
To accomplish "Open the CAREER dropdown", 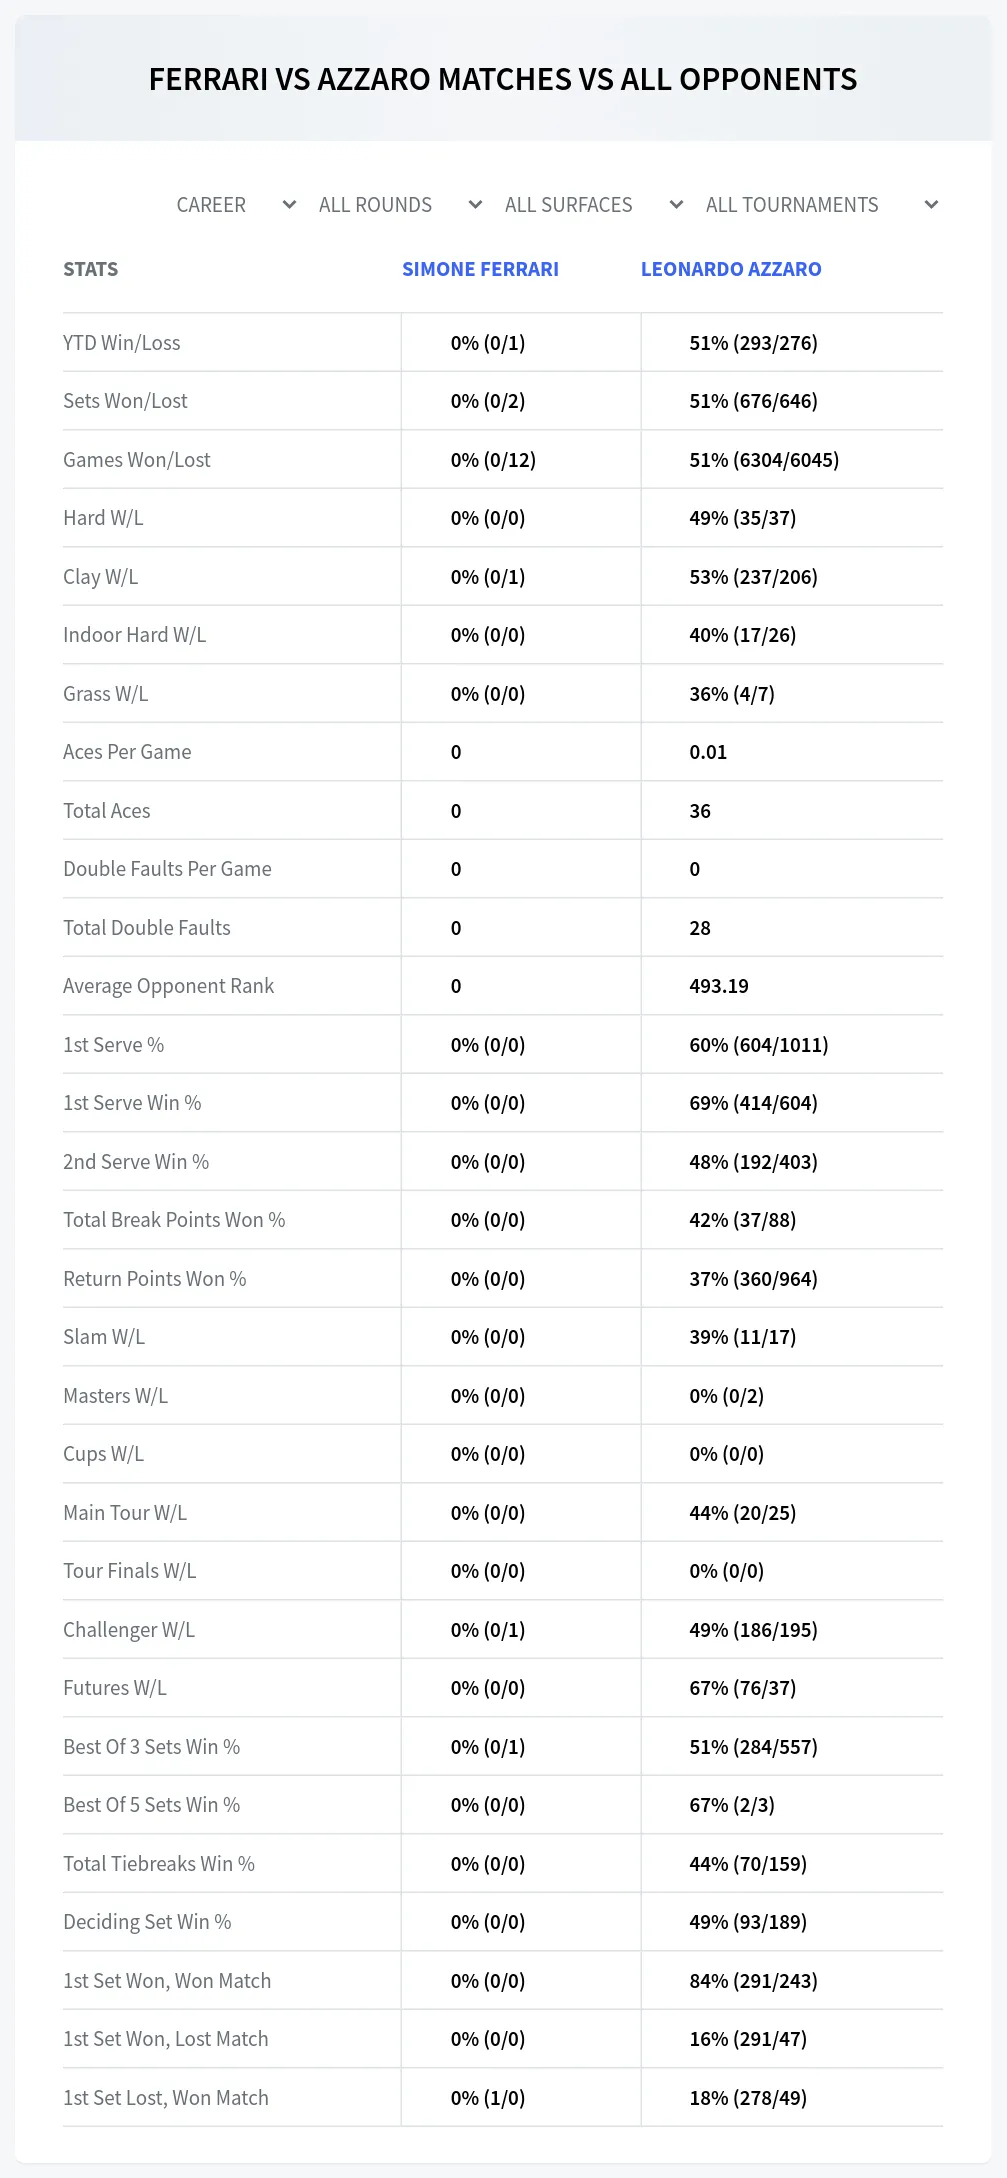I will click(x=236, y=205).
